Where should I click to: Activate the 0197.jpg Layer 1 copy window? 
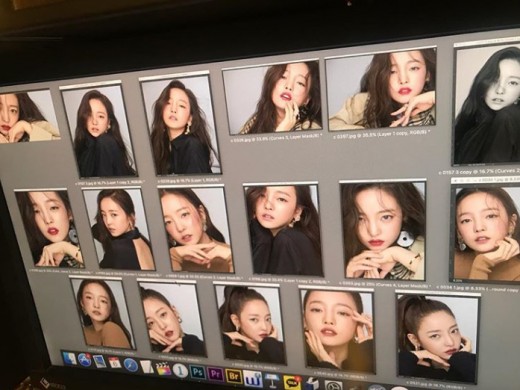[x=381, y=89]
